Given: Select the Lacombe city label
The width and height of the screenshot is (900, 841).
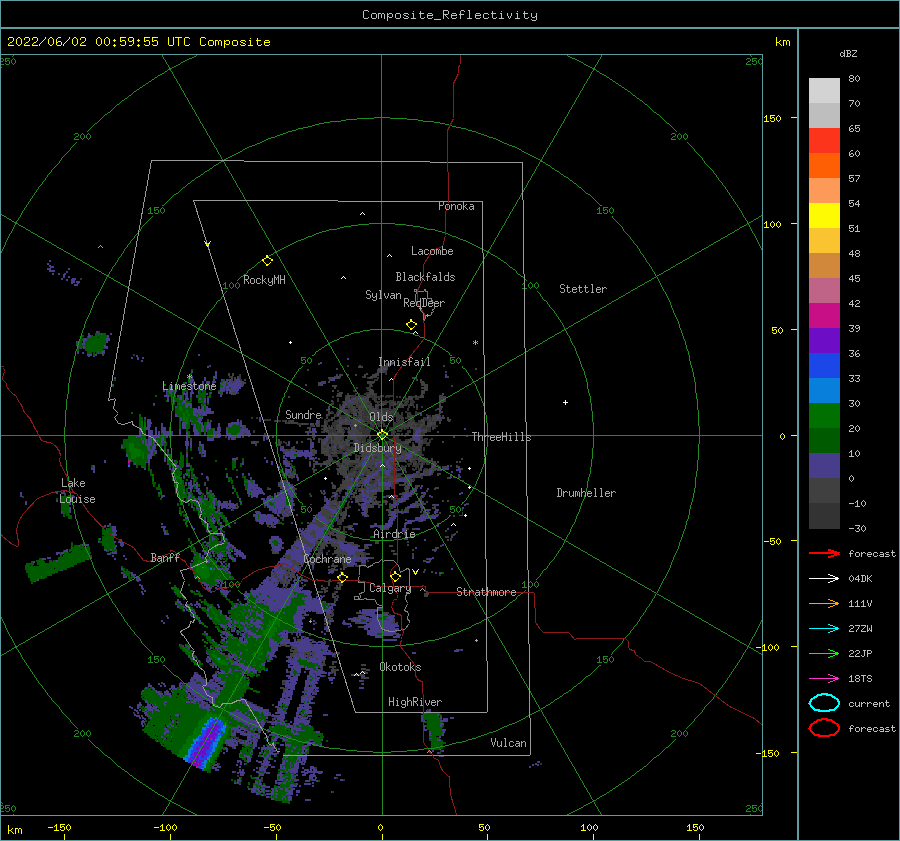Looking at the screenshot, I should 432,251.
